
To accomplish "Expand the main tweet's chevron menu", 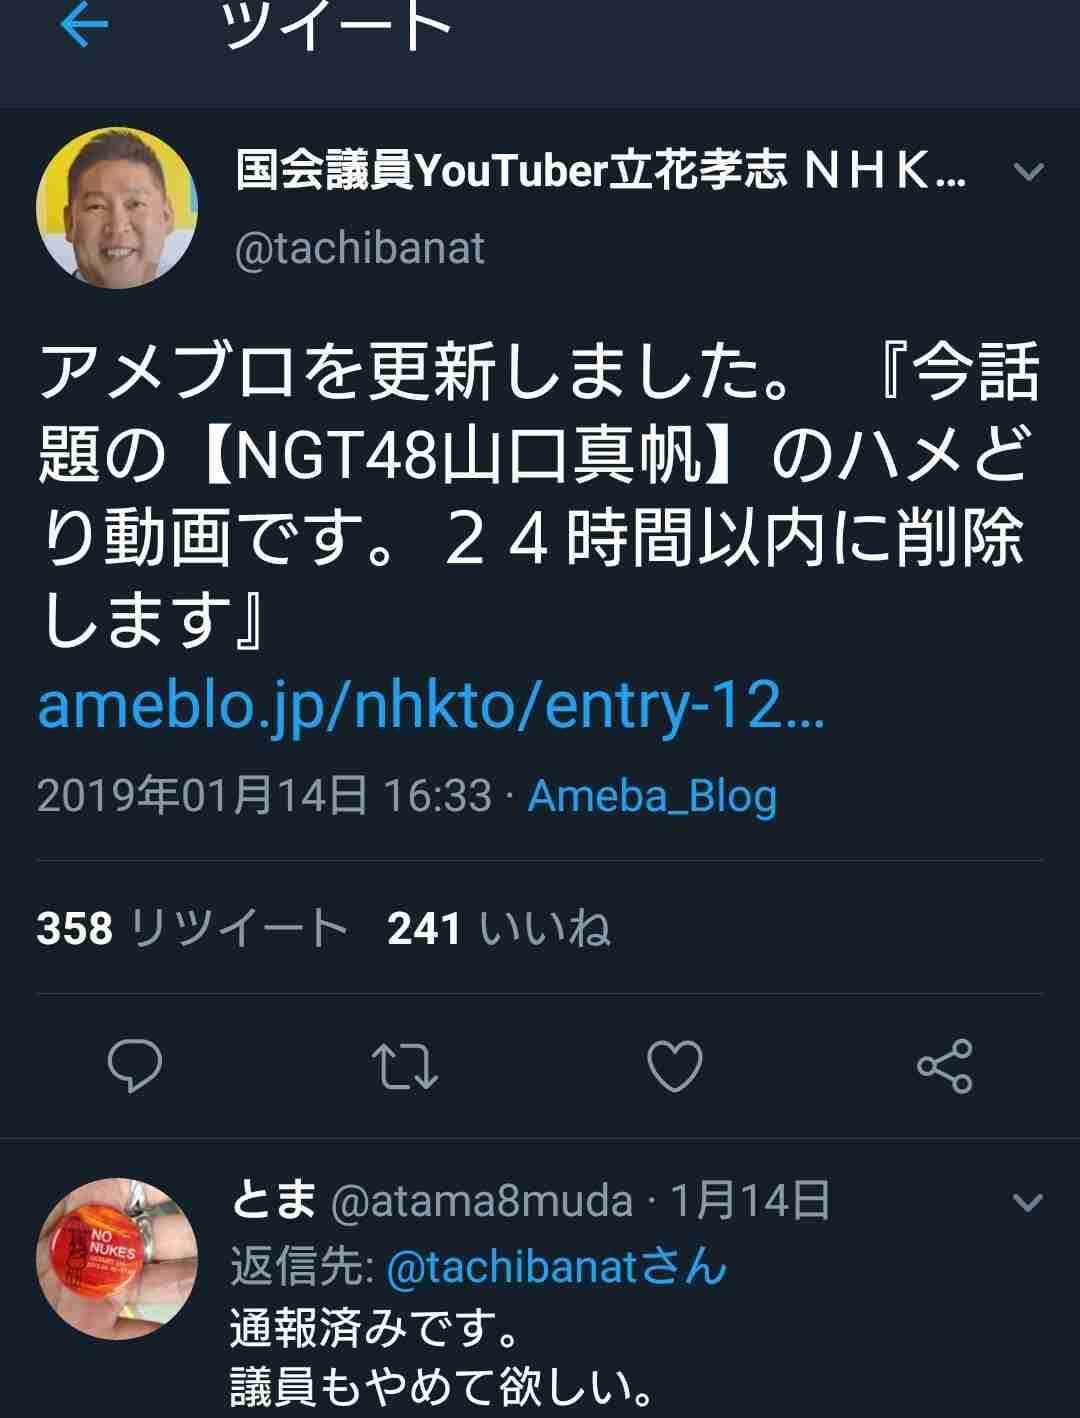I will coord(1028,172).
